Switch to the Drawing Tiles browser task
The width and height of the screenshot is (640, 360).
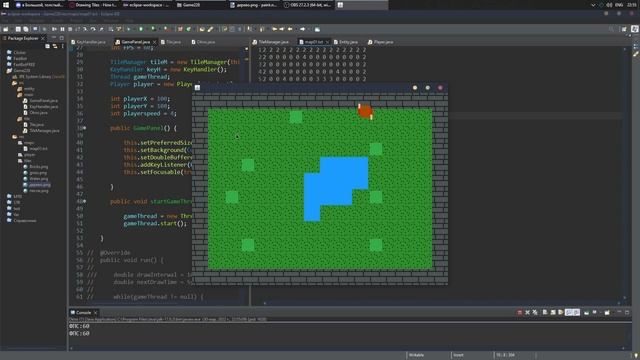click(x=92, y=5)
